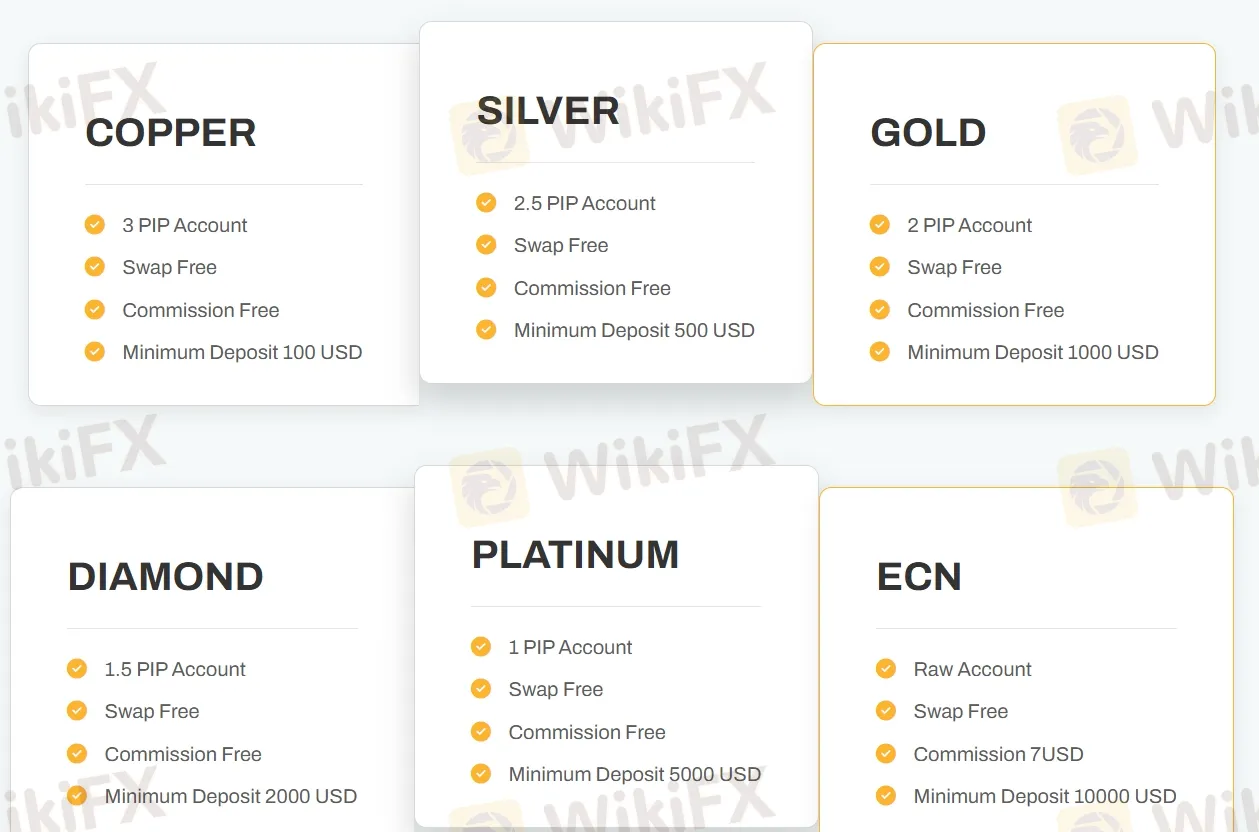Click checkmark beside Minimum Deposit 100 USD

(x=95, y=352)
